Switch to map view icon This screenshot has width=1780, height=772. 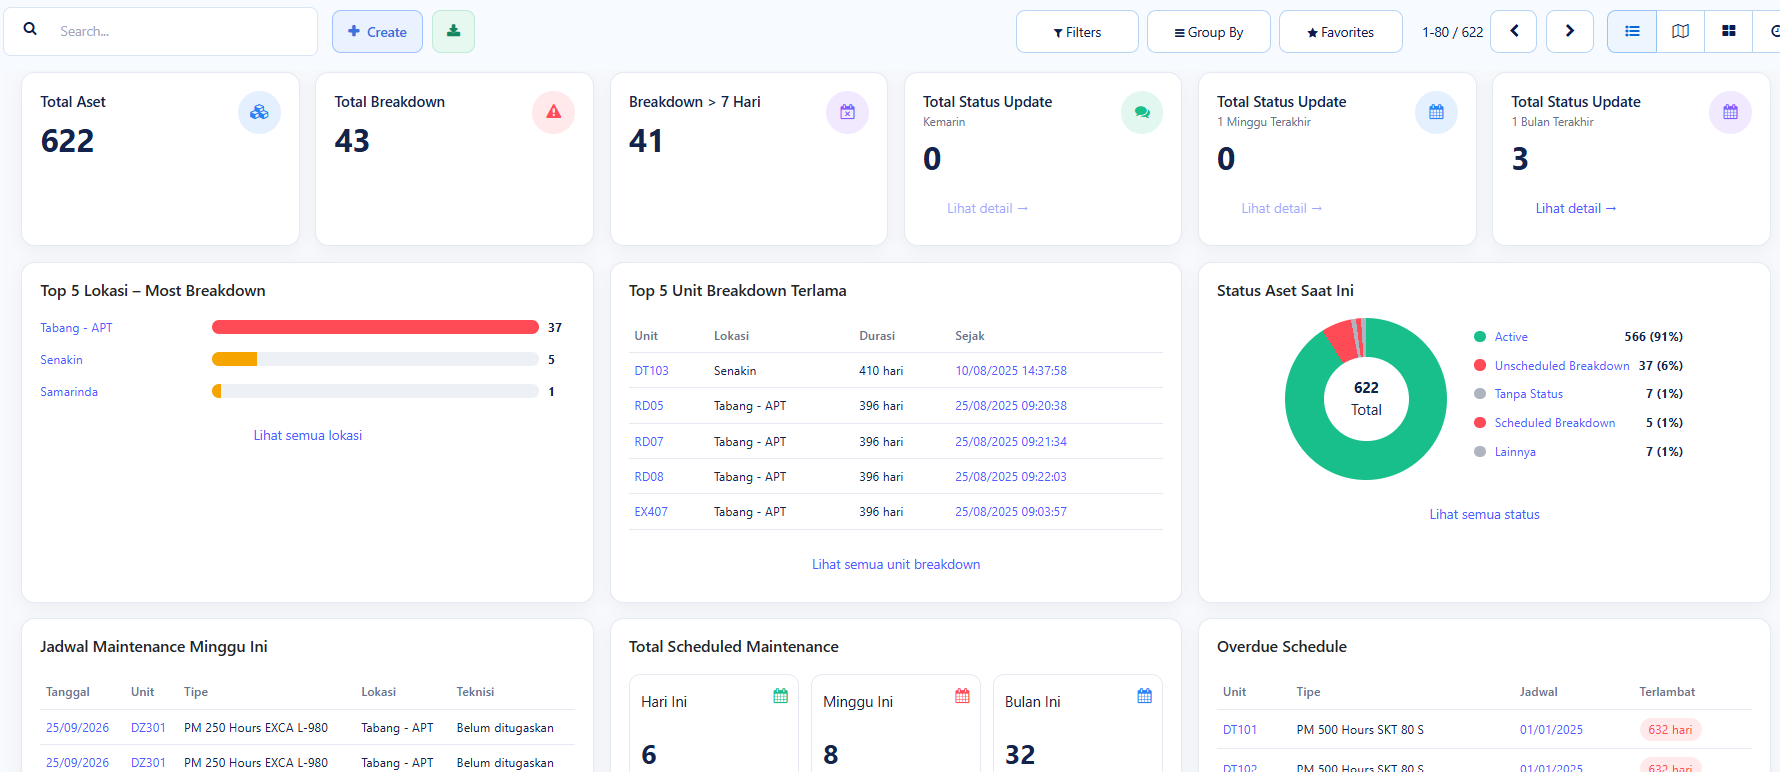pyautogui.click(x=1681, y=31)
